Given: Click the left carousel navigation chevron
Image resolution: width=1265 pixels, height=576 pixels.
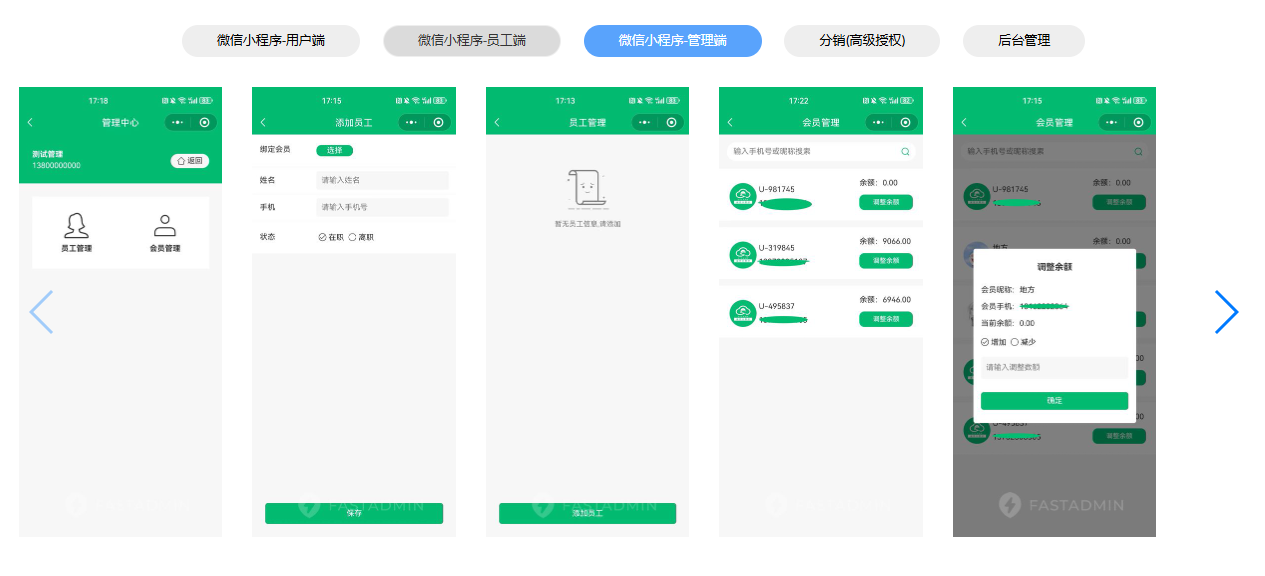Looking at the screenshot, I should coord(40,312).
